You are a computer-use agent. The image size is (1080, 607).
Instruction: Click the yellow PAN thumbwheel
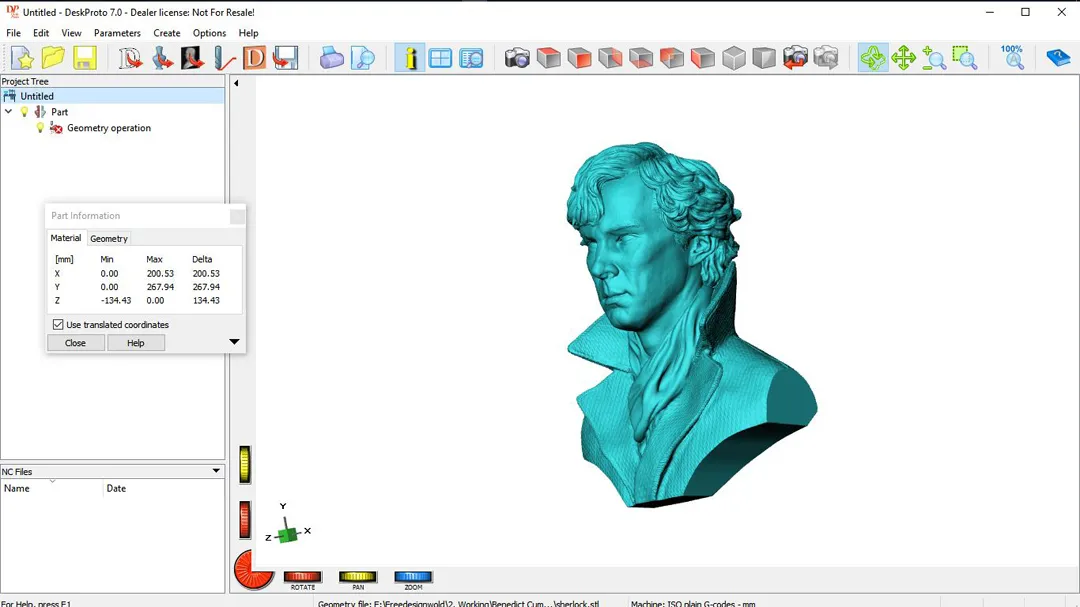pyautogui.click(x=357, y=577)
